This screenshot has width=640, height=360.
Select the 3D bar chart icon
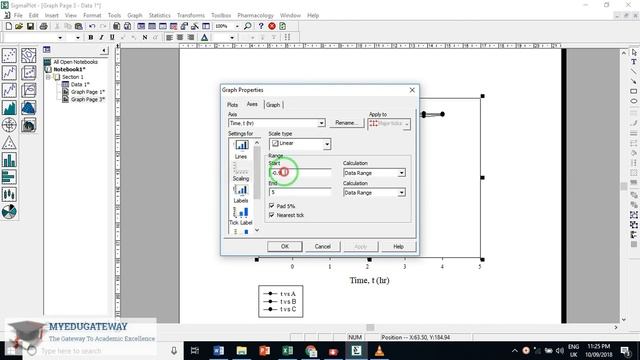[29, 125]
